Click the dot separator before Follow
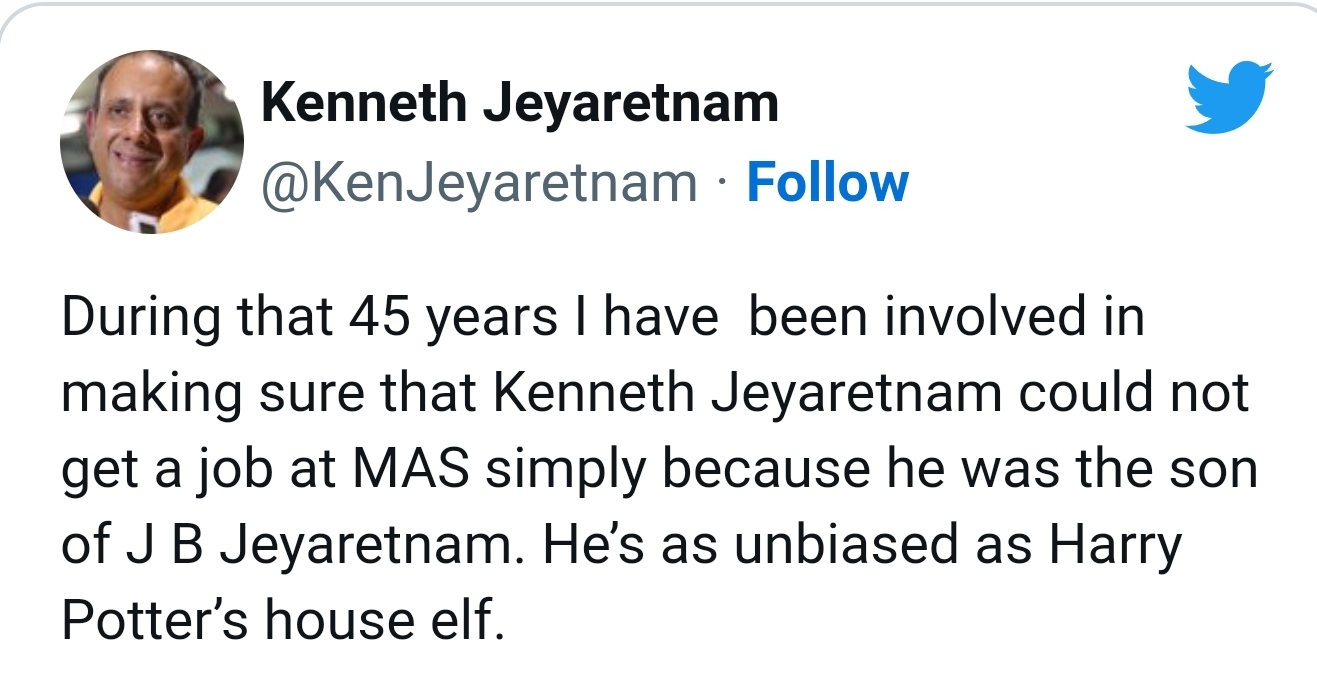Image resolution: width=1317 pixels, height=680 pixels. [x=722, y=184]
